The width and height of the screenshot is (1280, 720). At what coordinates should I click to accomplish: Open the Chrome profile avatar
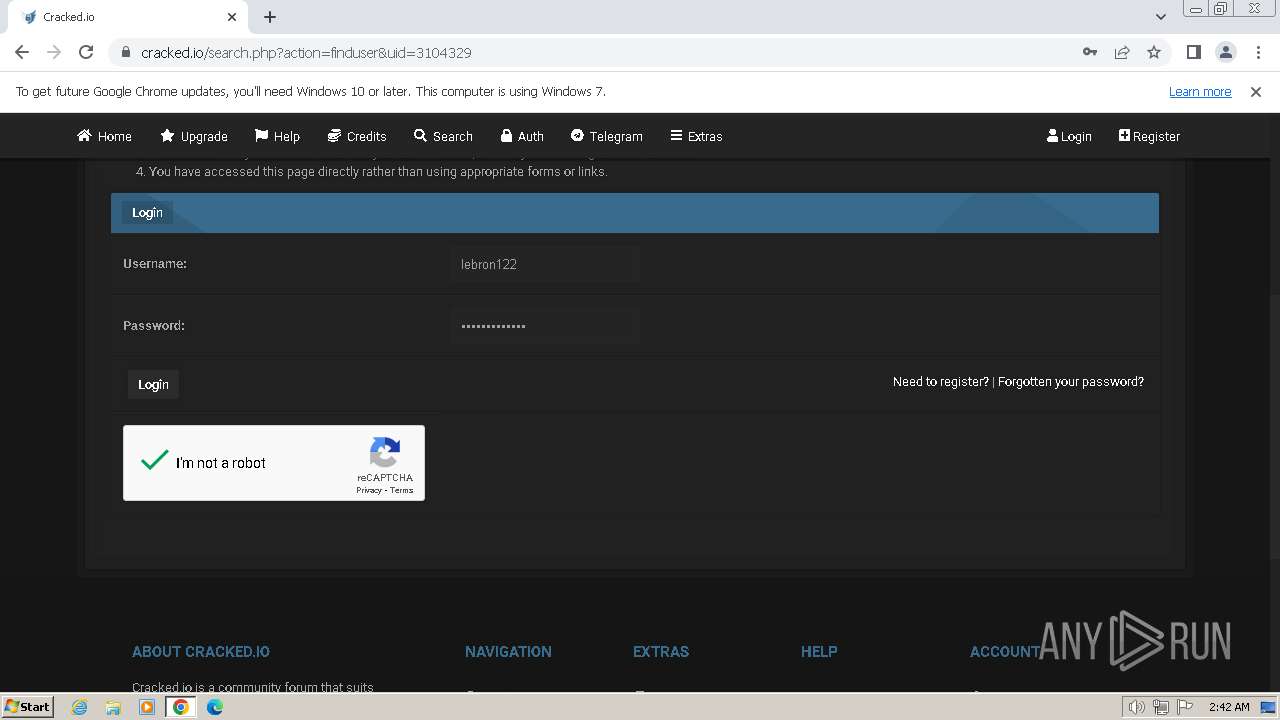click(1225, 52)
